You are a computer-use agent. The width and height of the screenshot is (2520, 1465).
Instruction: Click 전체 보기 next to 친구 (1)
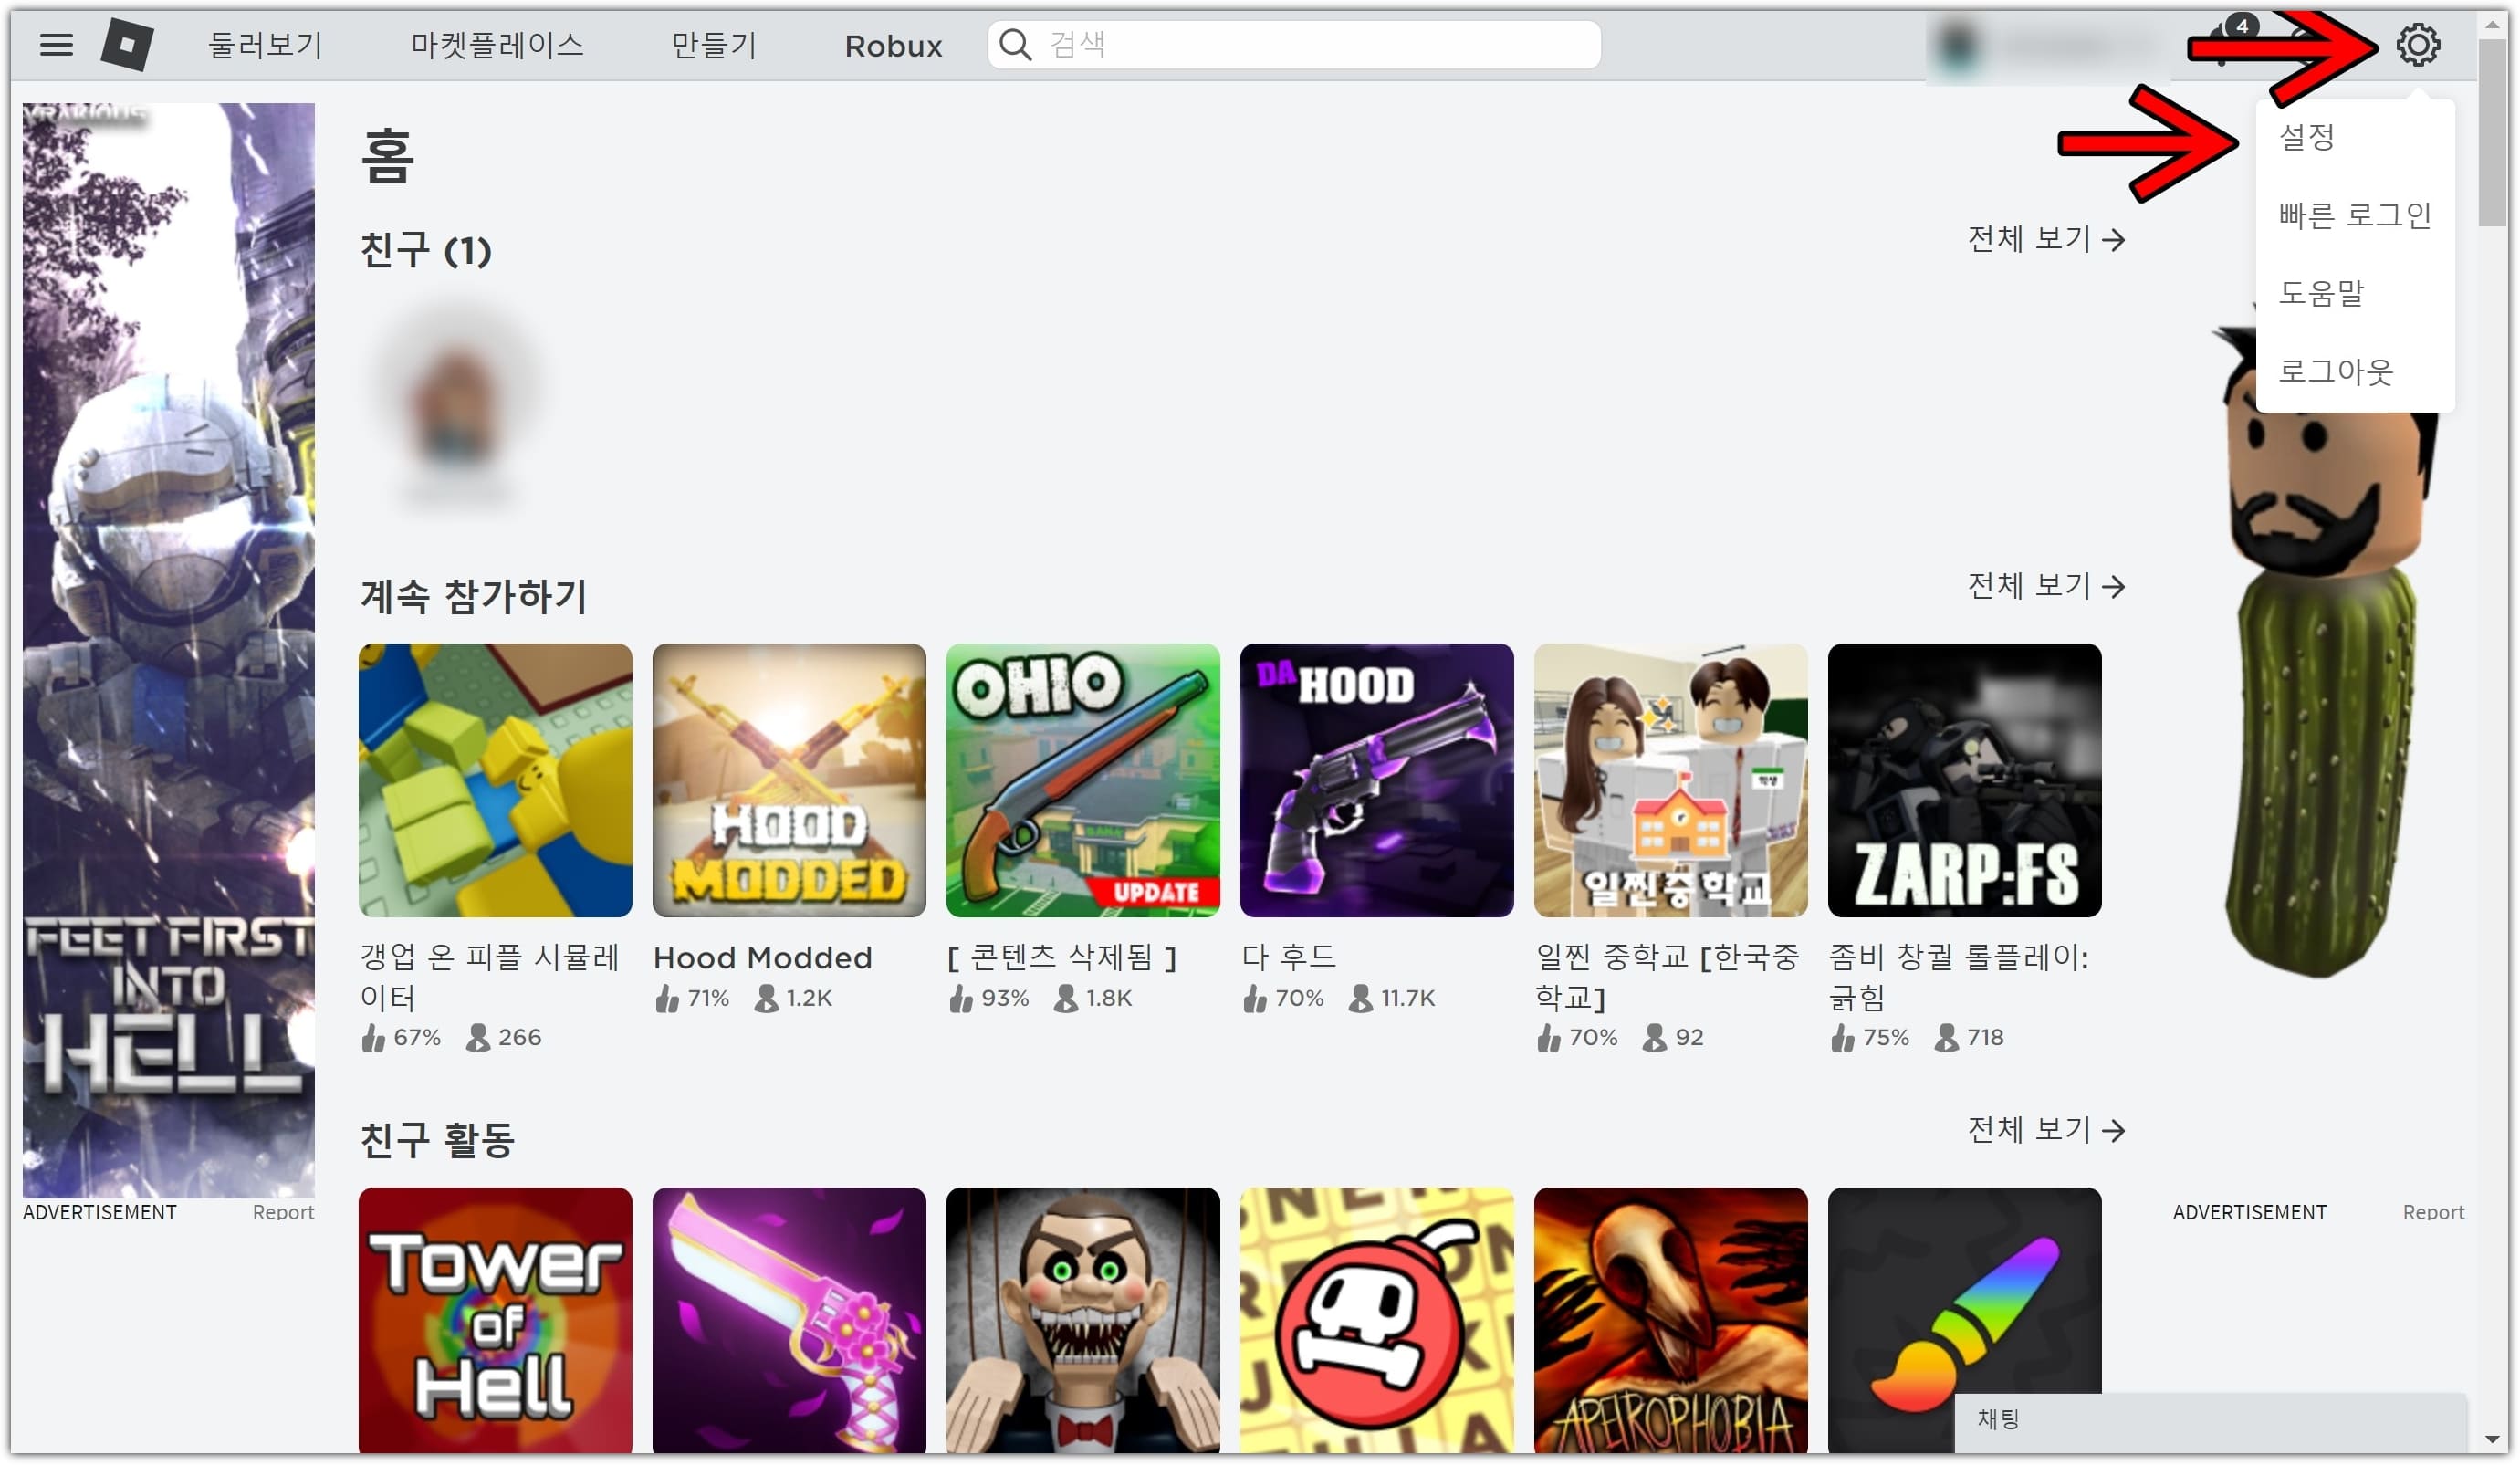[x=2046, y=239]
